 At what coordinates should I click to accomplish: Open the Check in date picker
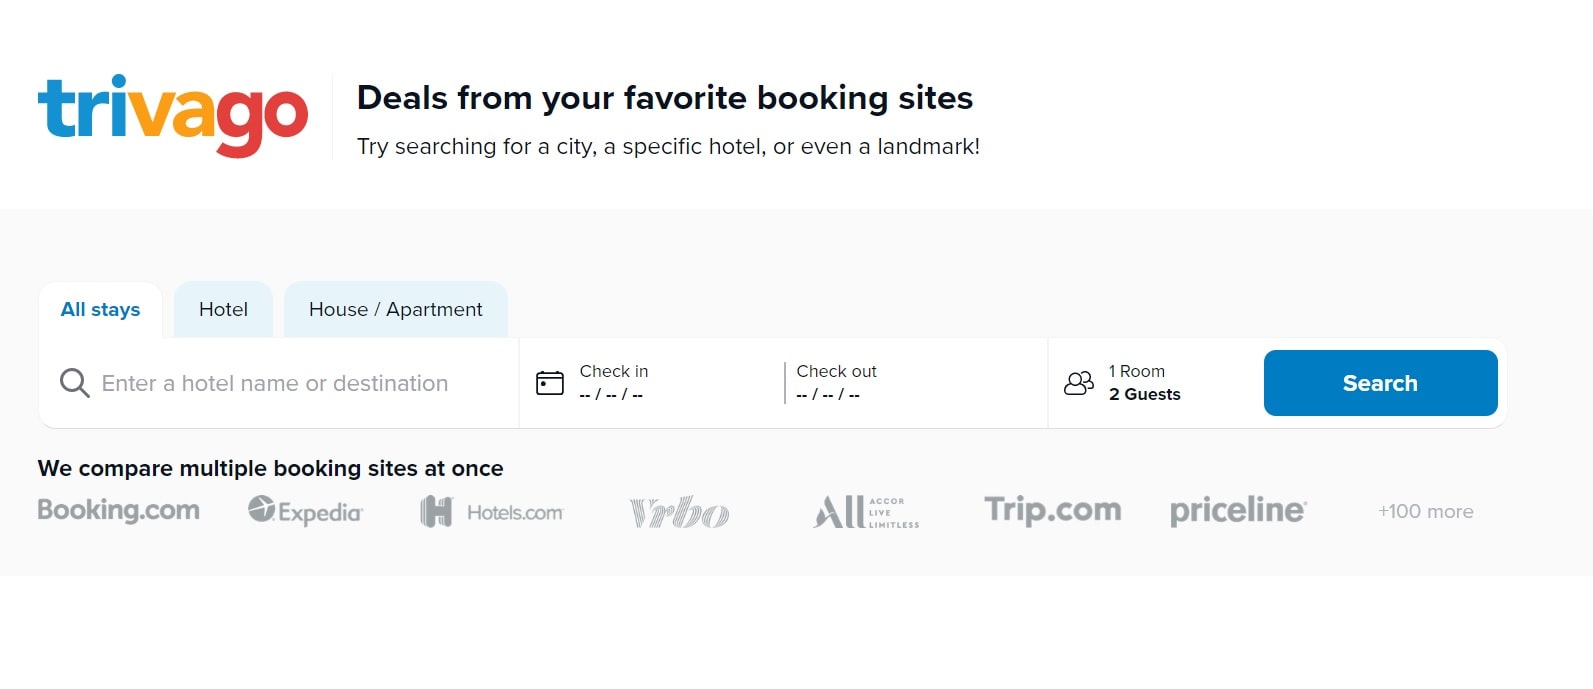(x=640, y=383)
